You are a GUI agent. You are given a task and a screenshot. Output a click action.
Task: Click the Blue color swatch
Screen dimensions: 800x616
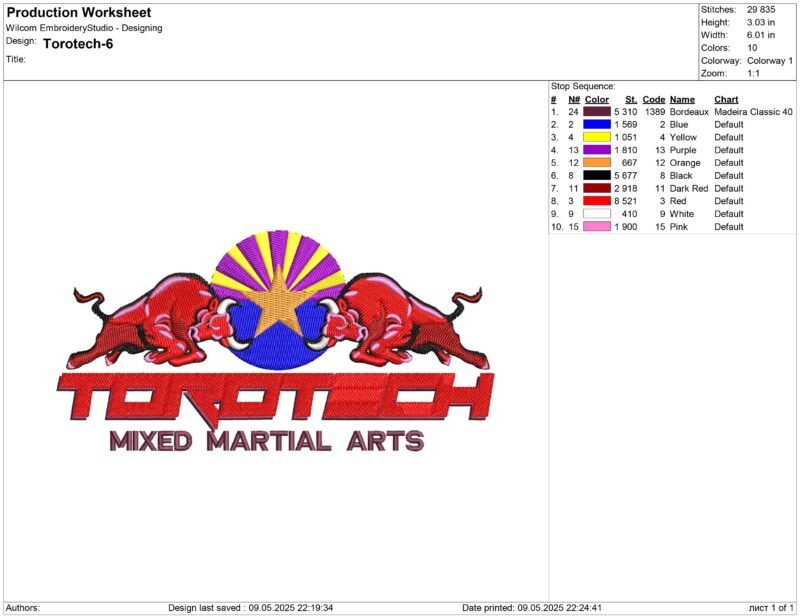[596, 125]
